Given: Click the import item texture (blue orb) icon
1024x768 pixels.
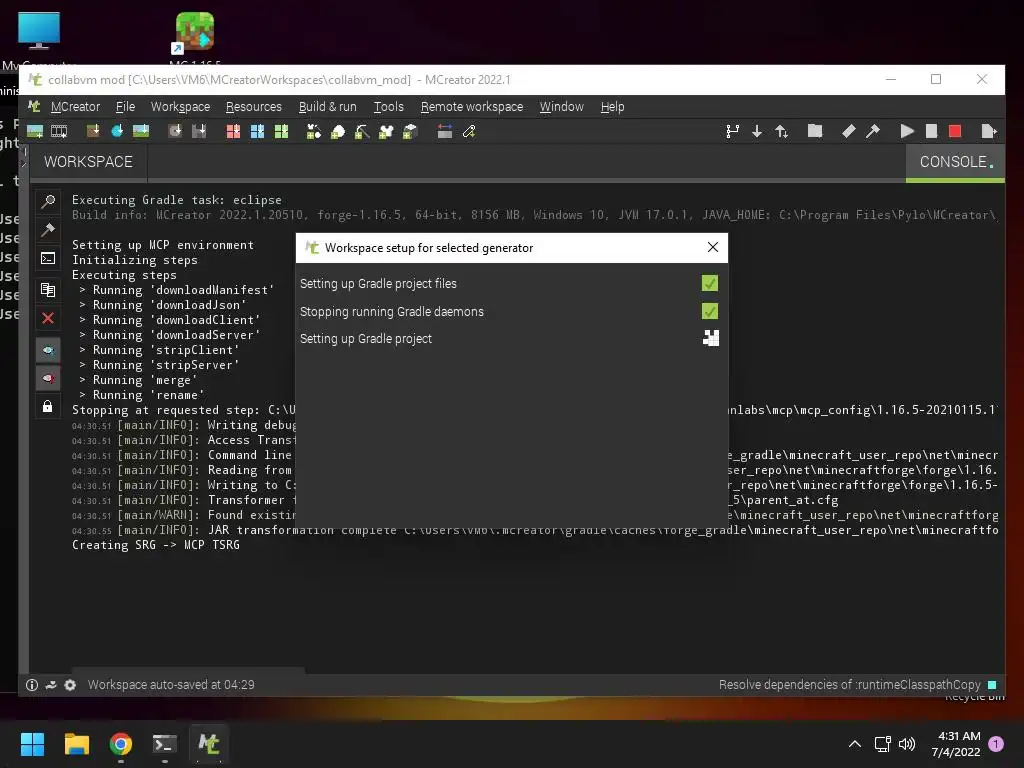Looking at the screenshot, I should [x=117, y=131].
